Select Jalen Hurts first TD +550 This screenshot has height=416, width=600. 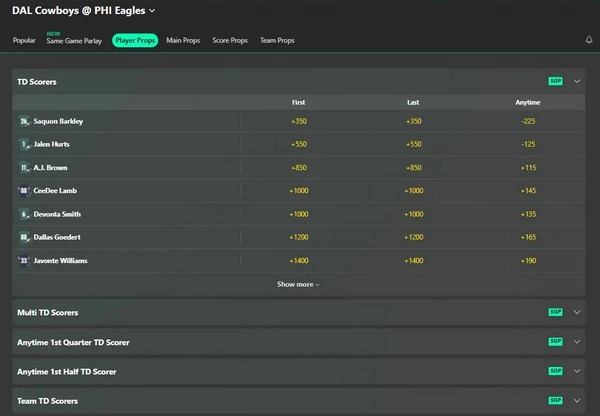pos(299,144)
